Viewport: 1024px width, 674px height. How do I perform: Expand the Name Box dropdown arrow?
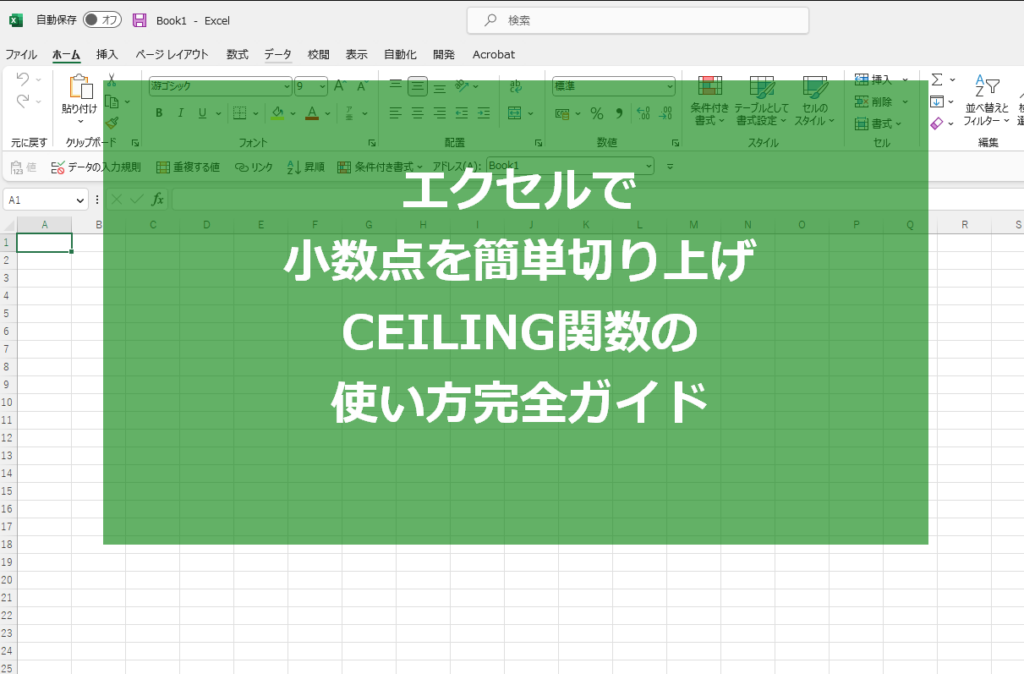[80, 200]
